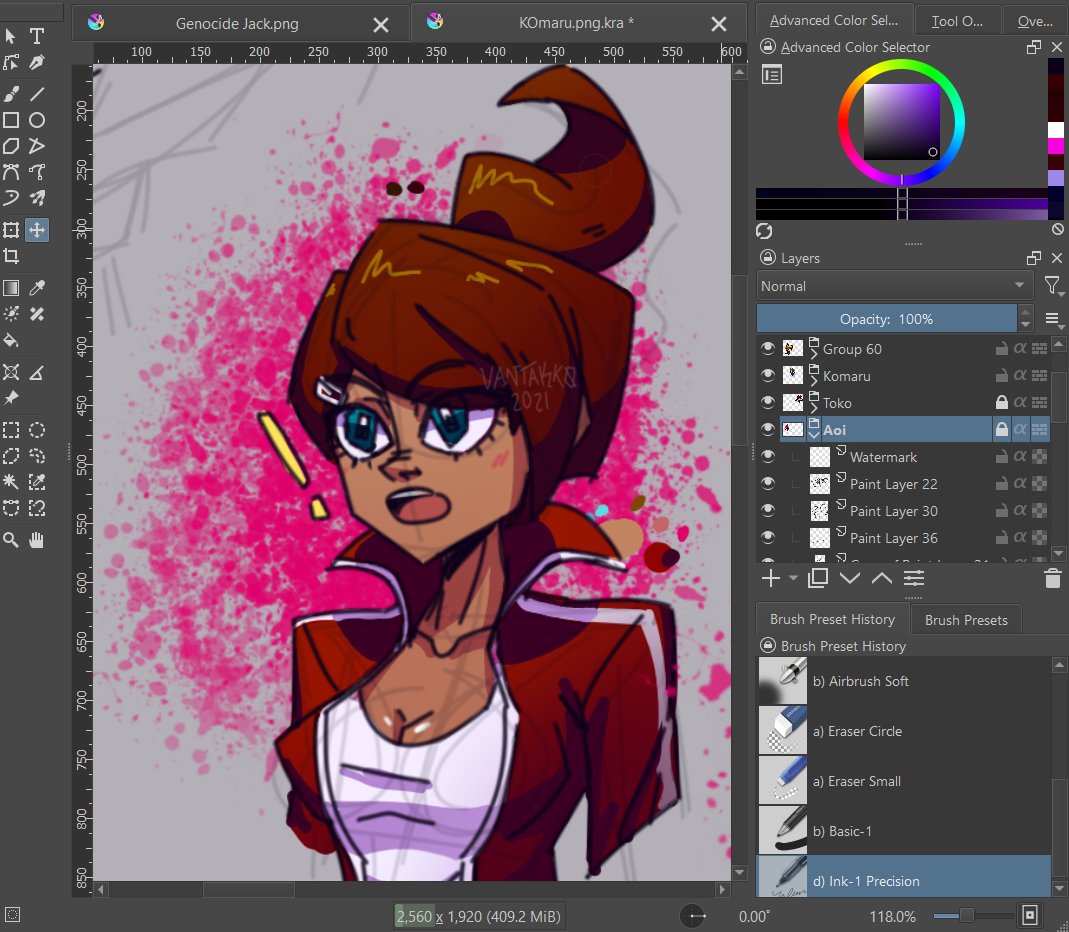Select the Measure tool
The image size is (1069, 932).
[37, 372]
